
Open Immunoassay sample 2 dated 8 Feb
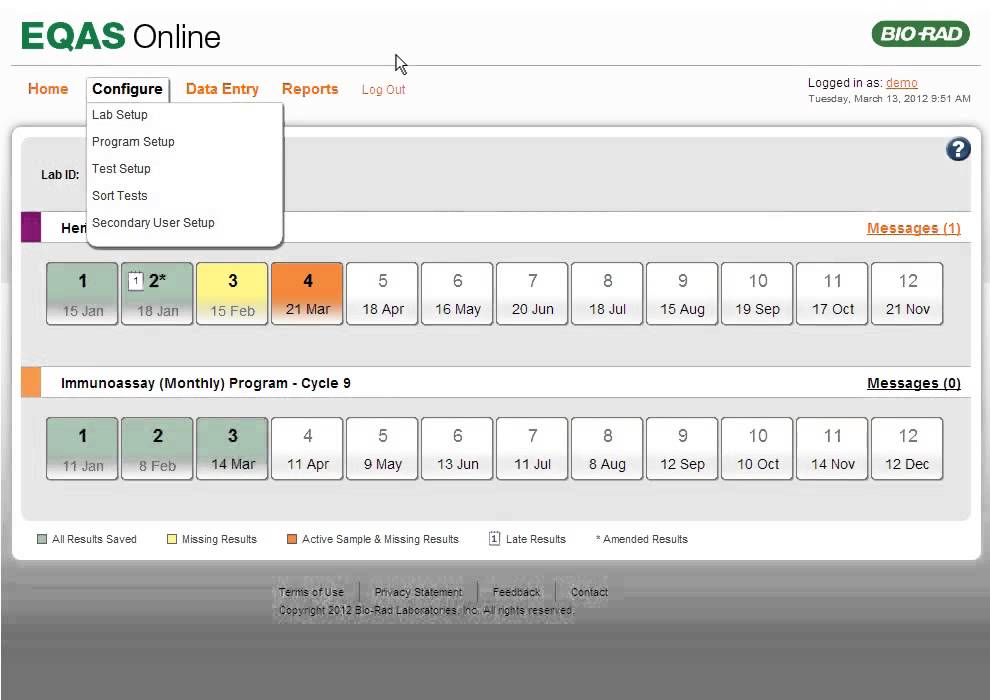[157, 449]
